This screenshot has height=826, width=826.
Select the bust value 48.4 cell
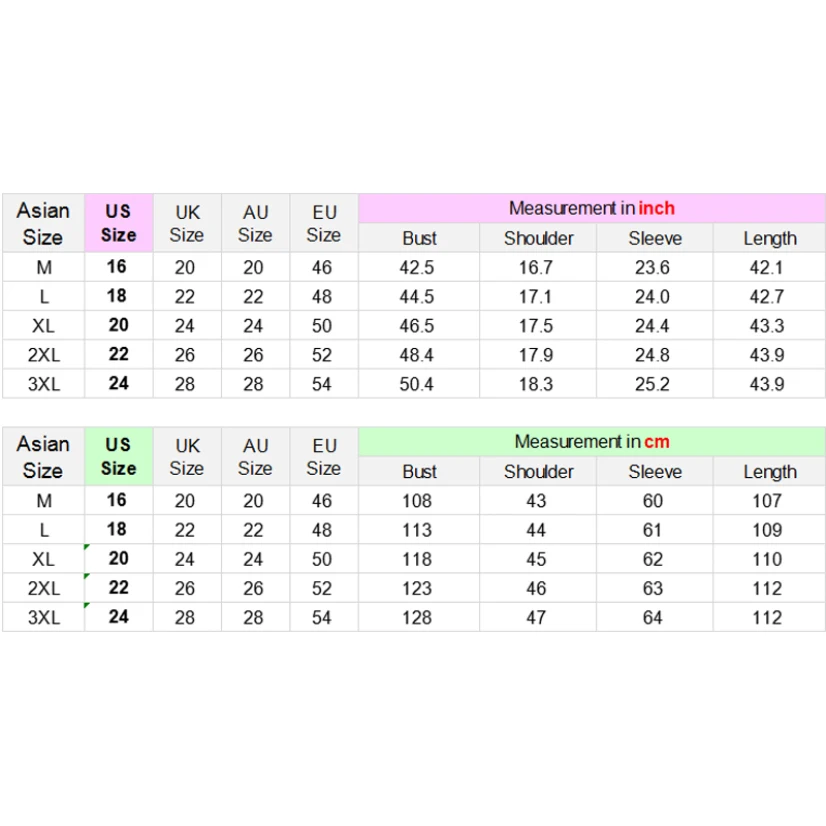[x=418, y=355]
